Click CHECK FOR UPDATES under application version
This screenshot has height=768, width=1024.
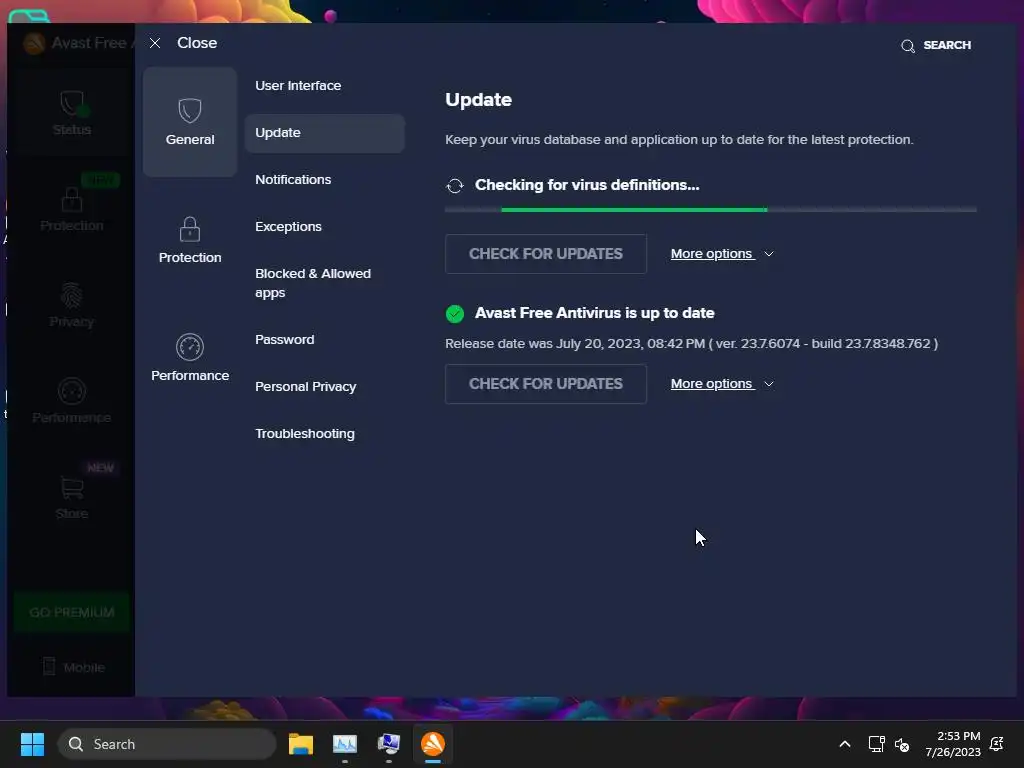(545, 384)
